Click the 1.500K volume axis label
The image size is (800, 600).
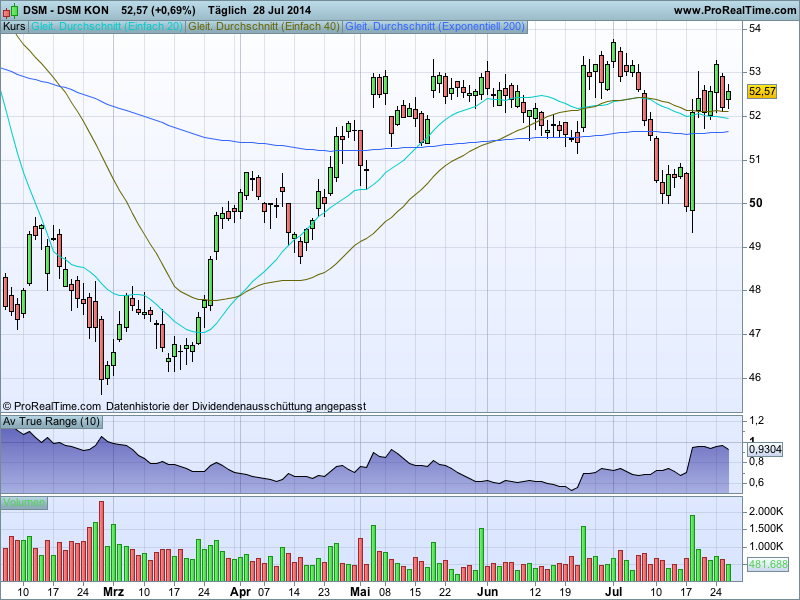(x=766, y=529)
